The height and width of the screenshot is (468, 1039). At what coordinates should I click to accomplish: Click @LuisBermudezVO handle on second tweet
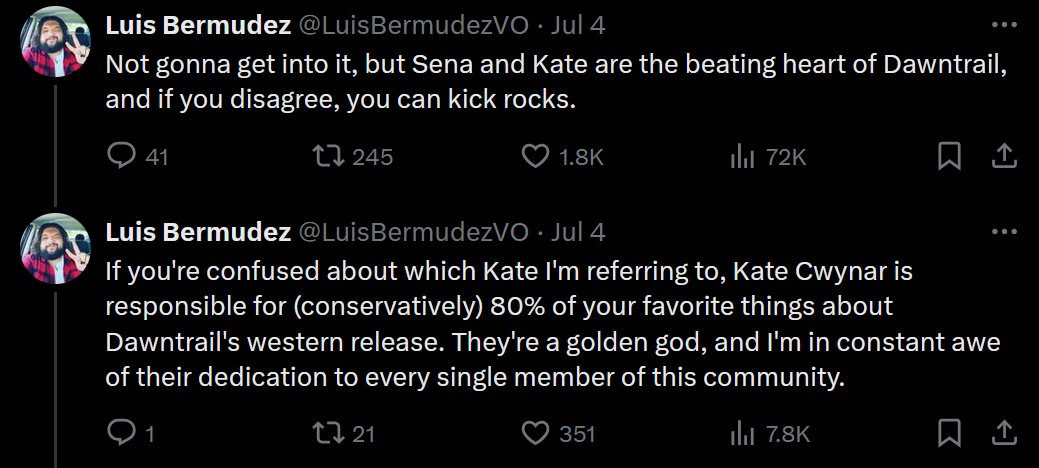pyautogui.click(x=413, y=232)
